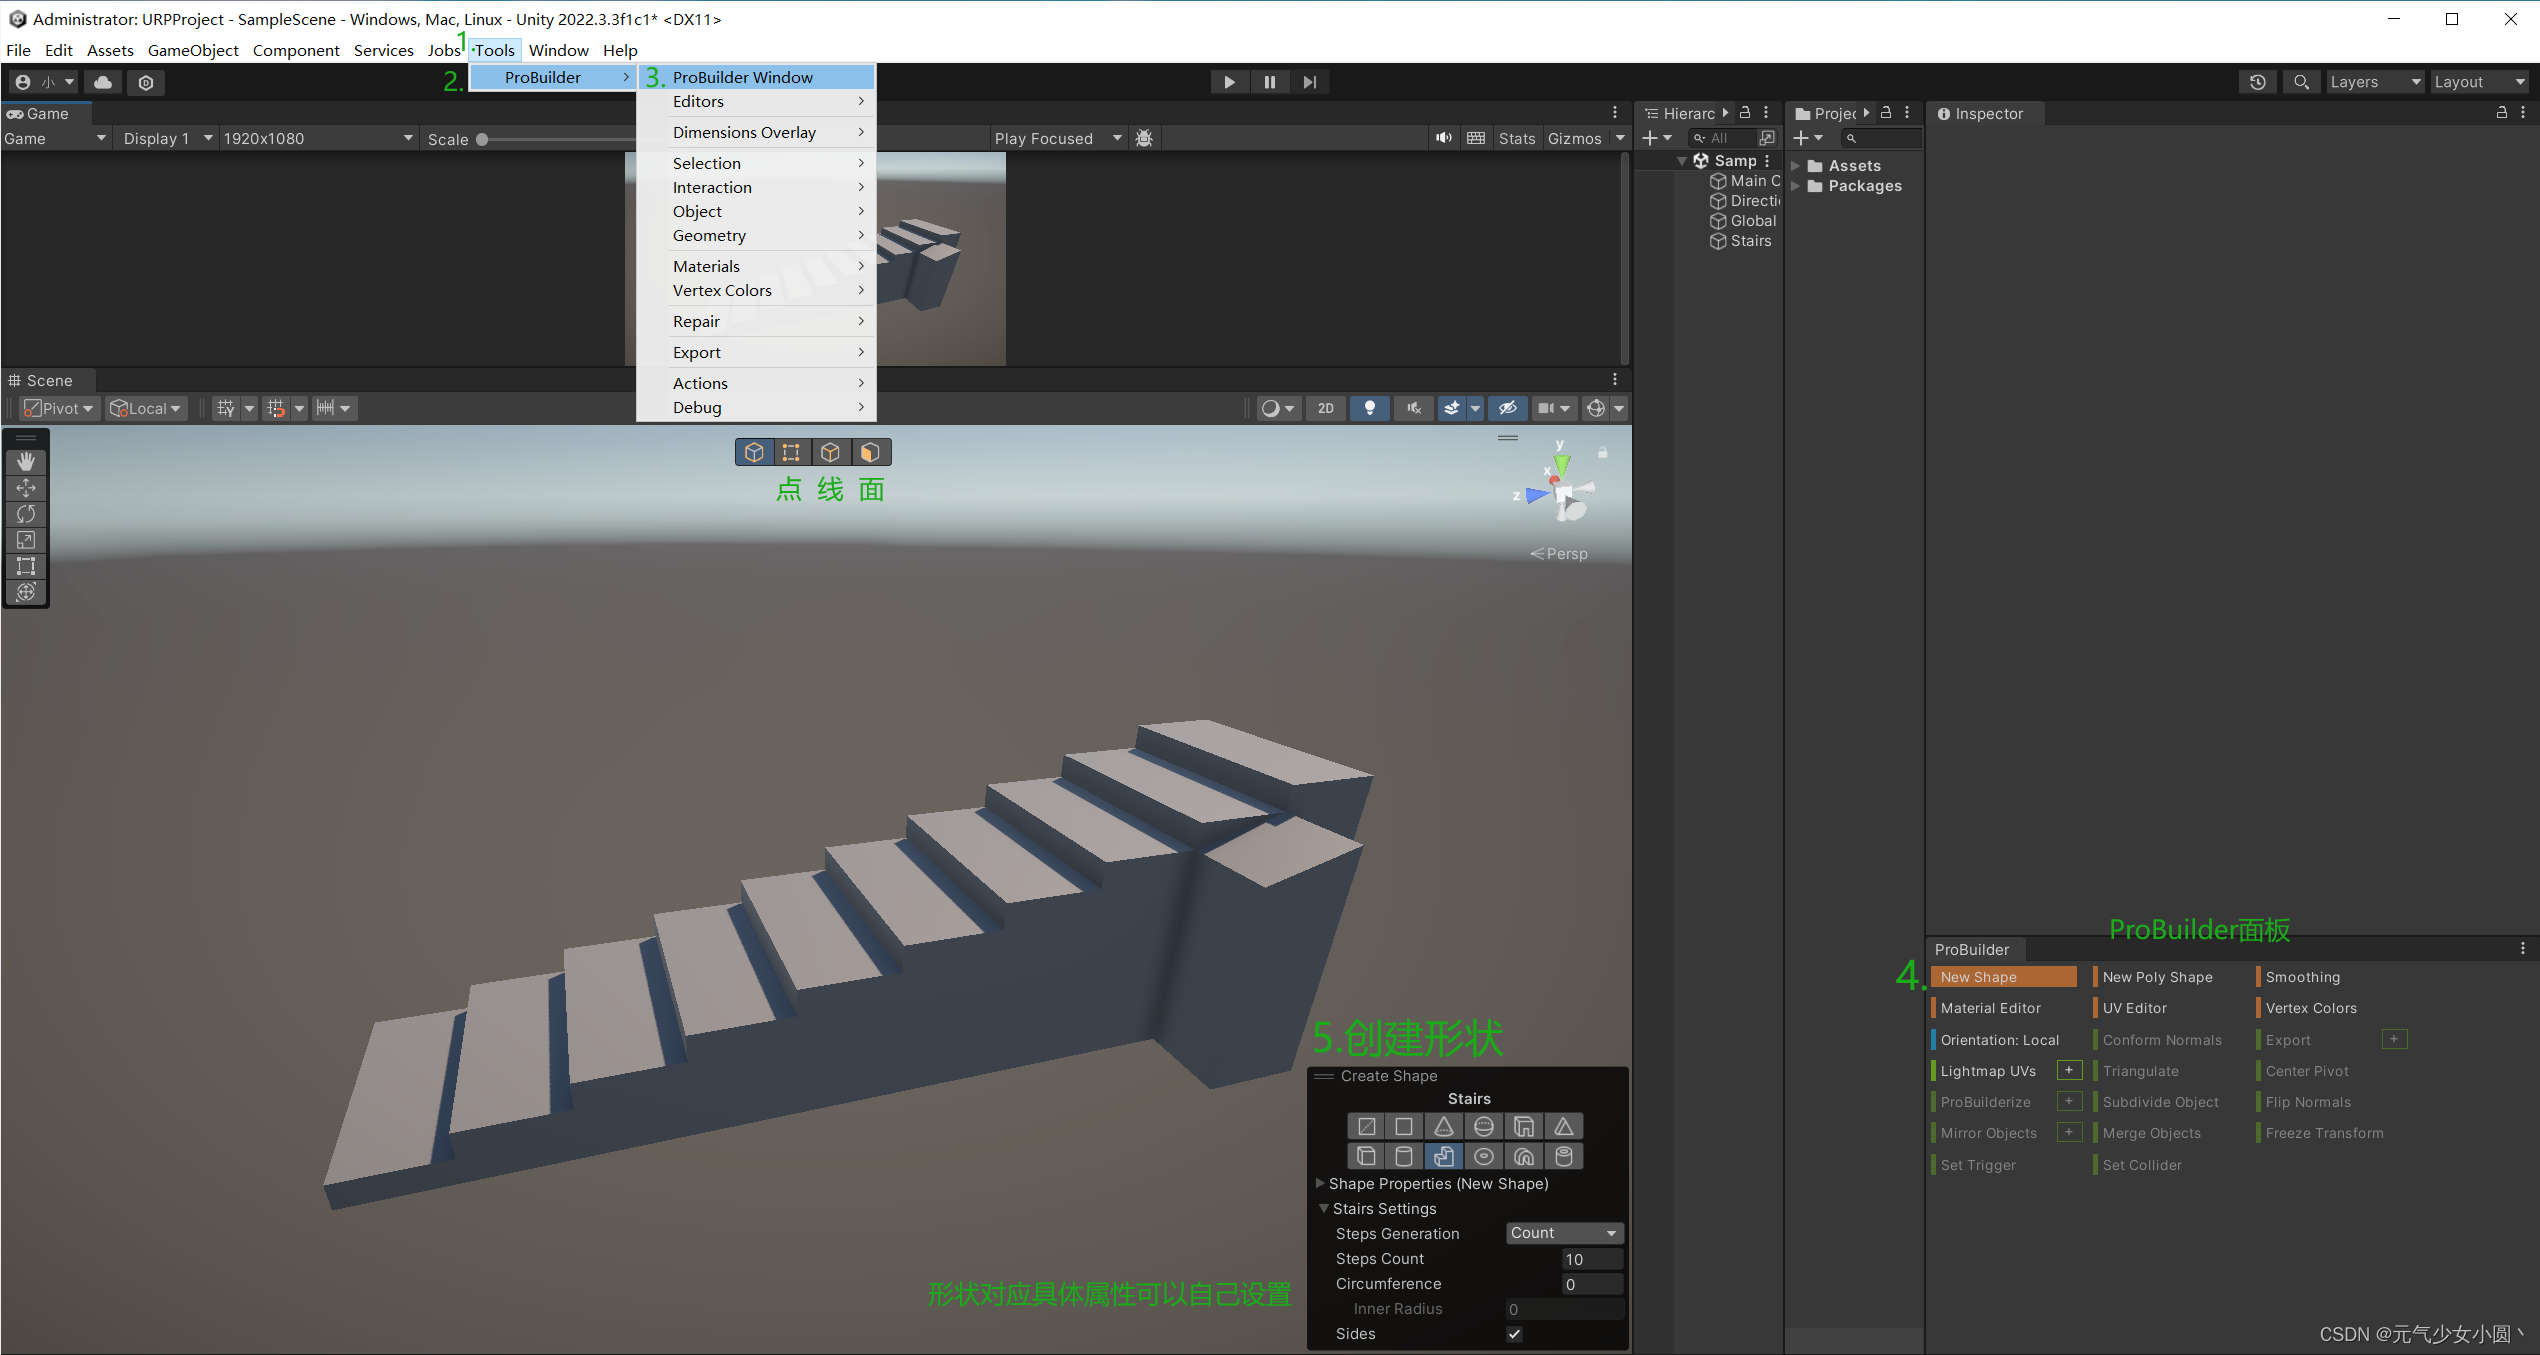Open the Layers dropdown
The width and height of the screenshot is (2540, 1355).
(x=2375, y=82)
